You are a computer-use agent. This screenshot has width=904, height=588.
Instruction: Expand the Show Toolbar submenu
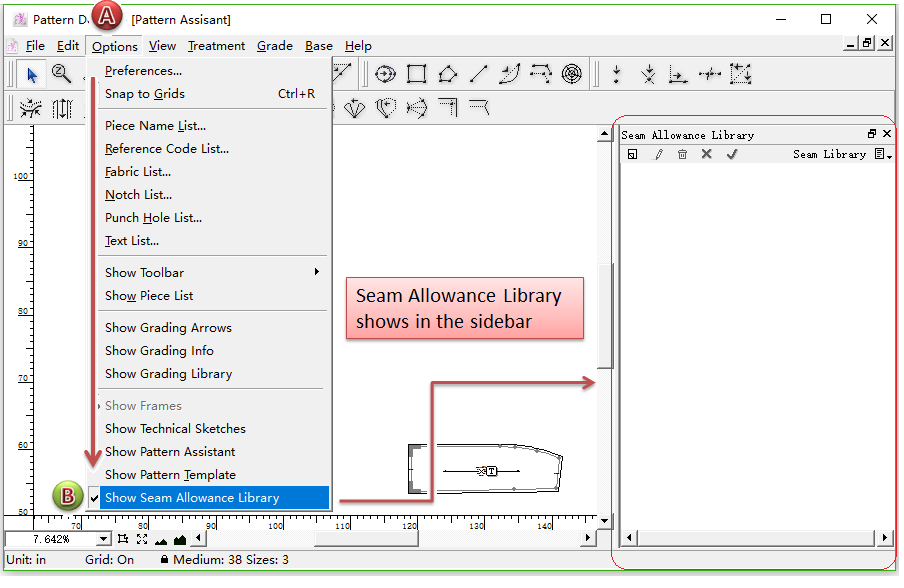pos(144,273)
